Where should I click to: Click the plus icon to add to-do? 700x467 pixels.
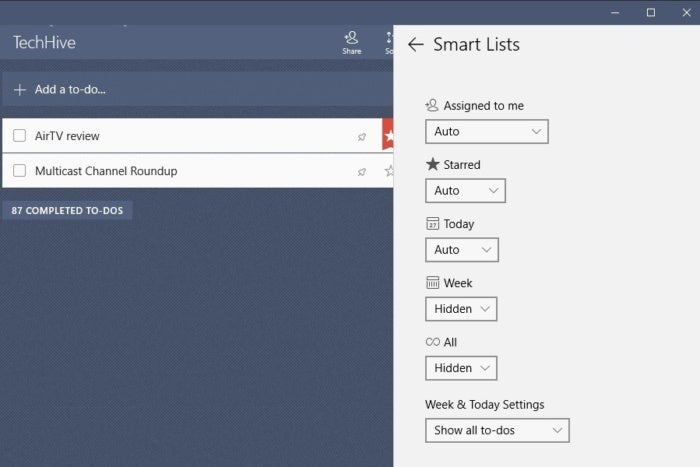pos(20,90)
